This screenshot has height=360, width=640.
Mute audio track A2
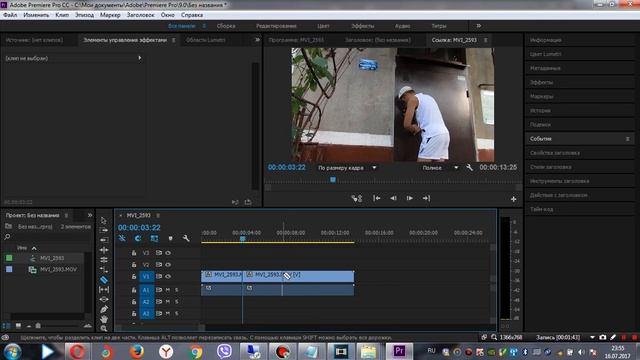[168, 302]
